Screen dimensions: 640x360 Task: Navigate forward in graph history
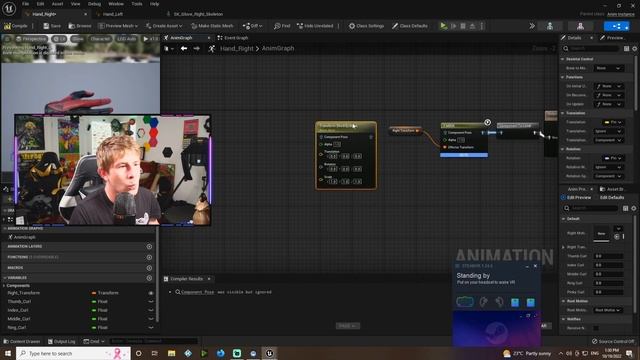[x=197, y=48]
